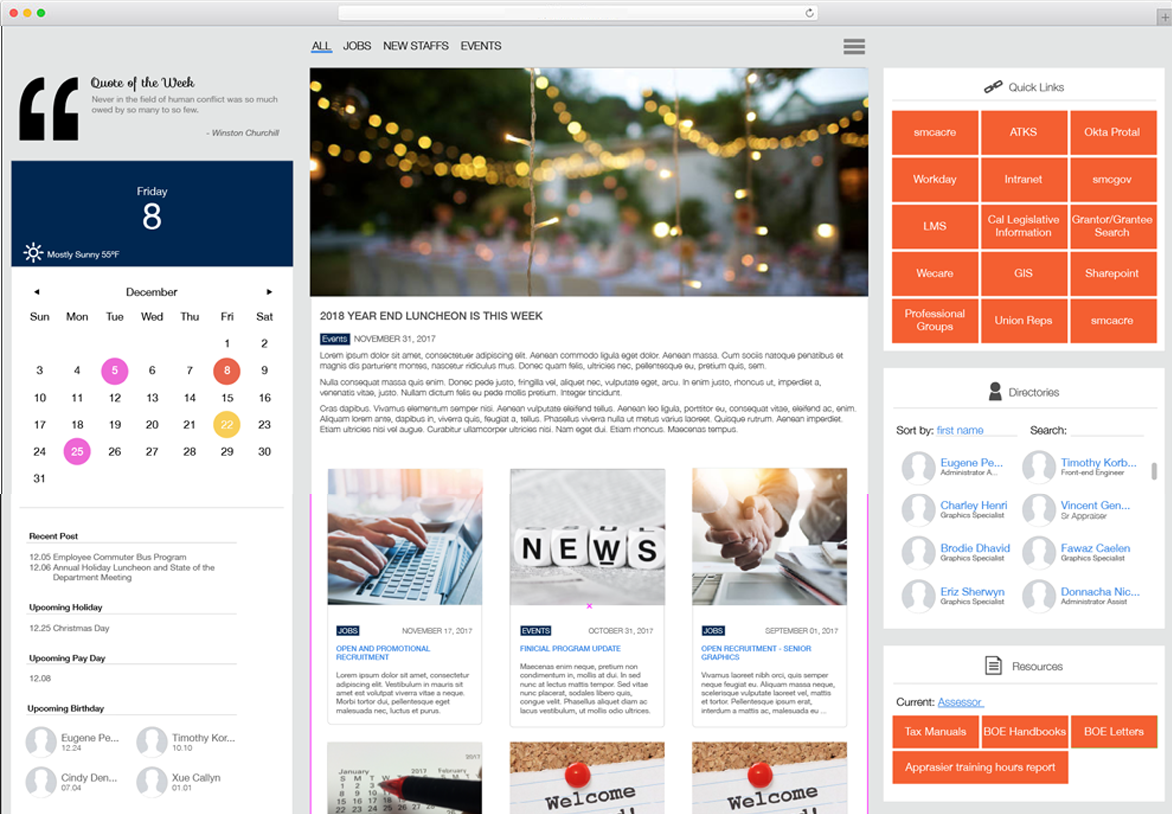
Task: Switch to the NEW STAFFS tab
Action: click(416, 46)
